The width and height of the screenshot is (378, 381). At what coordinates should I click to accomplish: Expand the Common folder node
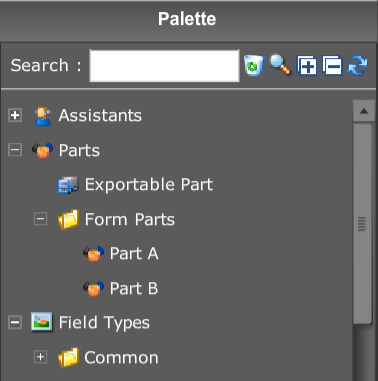coord(40,357)
